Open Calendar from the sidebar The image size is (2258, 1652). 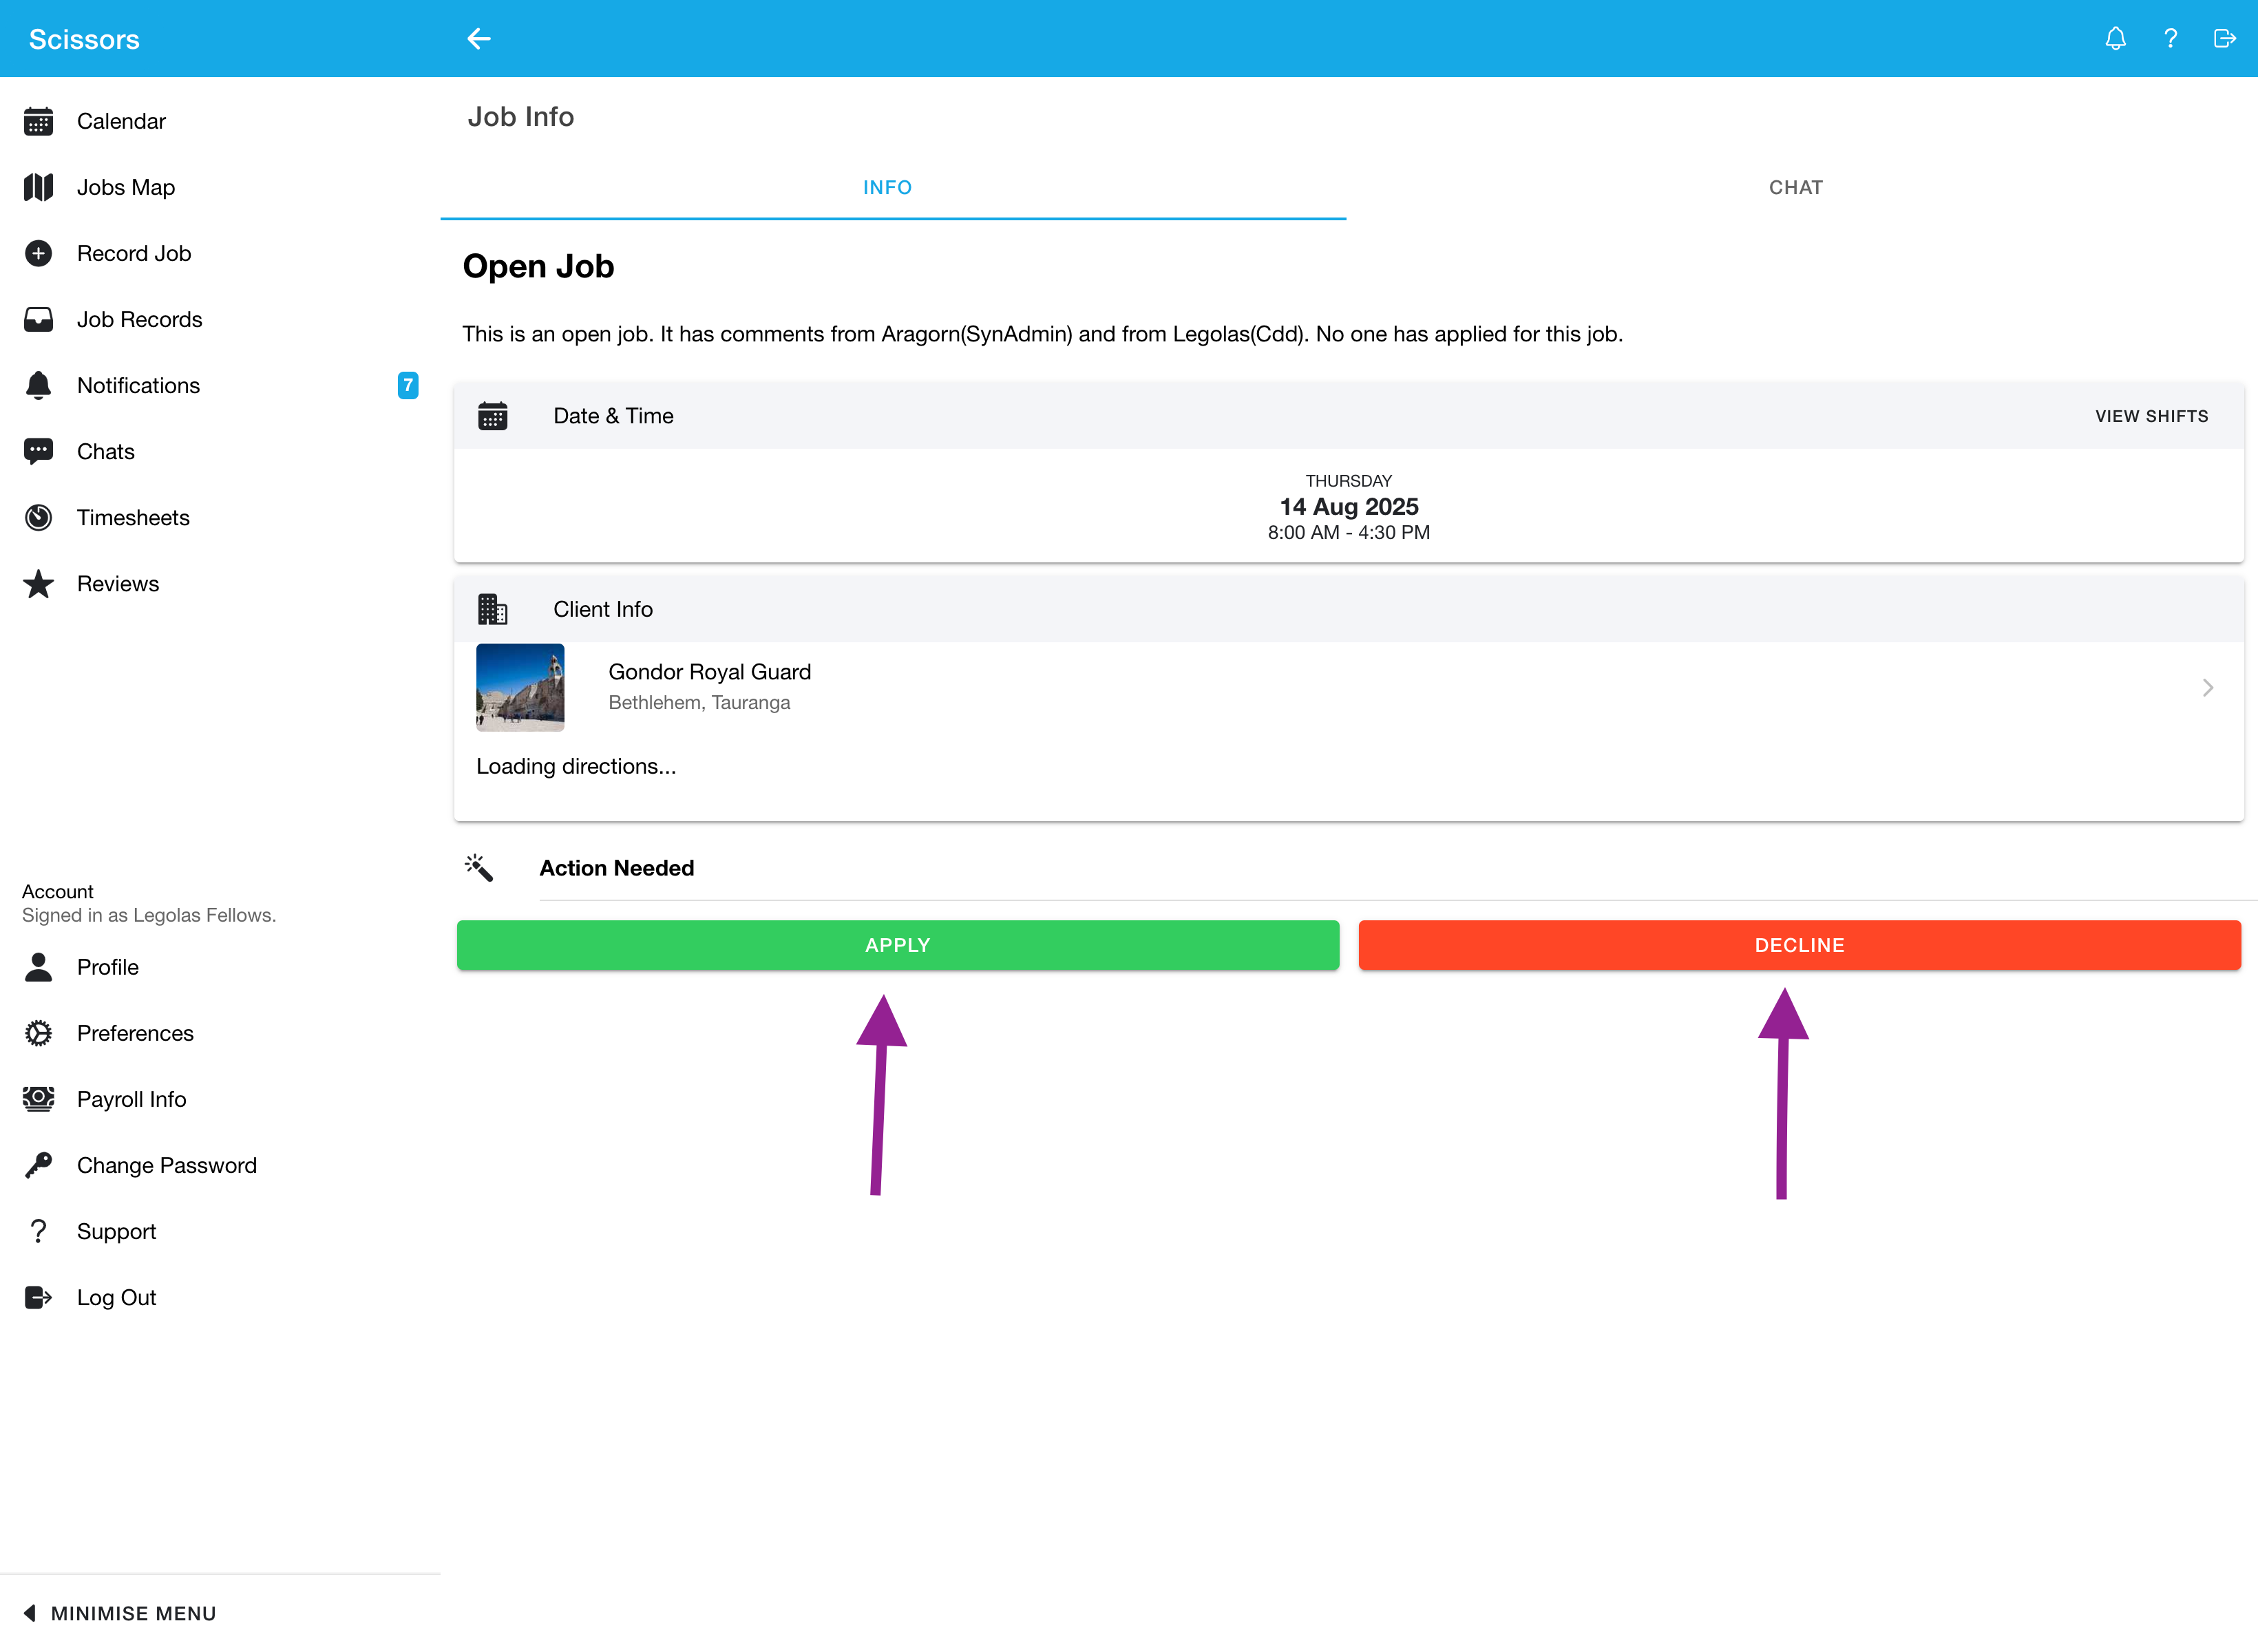[121, 121]
